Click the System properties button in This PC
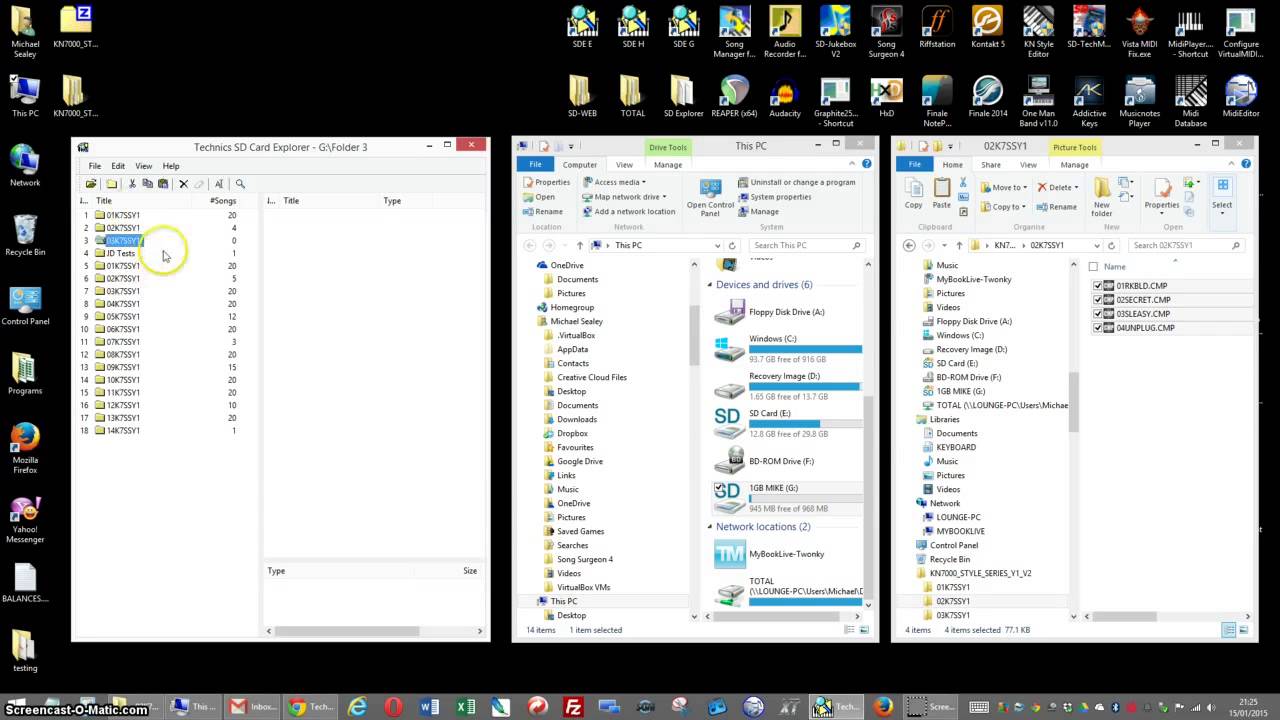Image resolution: width=1280 pixels, height=720 pixels. click(774, 197)
